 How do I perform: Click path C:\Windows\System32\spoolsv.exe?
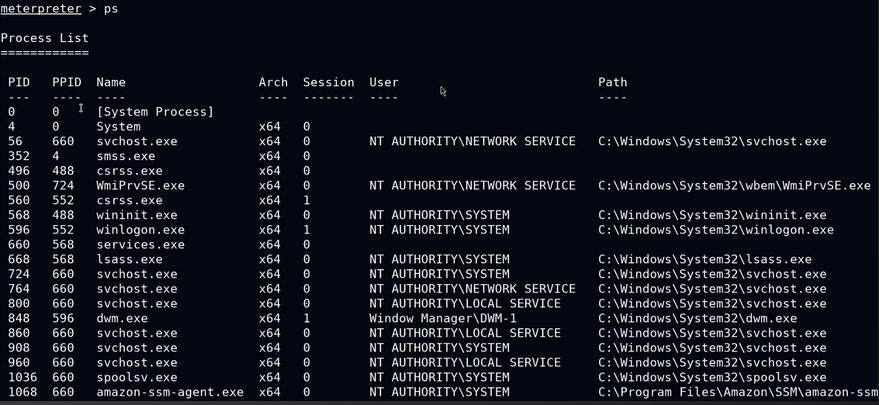712,377
